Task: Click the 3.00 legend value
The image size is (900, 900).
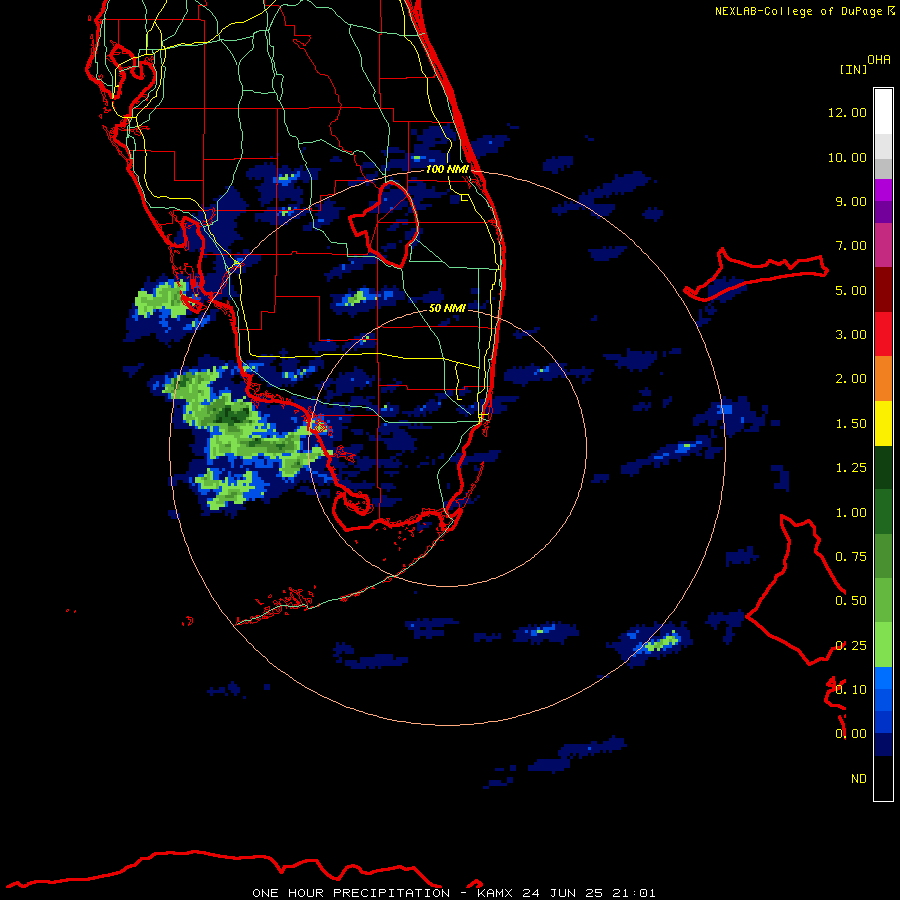Action: (x=851, y=335)
